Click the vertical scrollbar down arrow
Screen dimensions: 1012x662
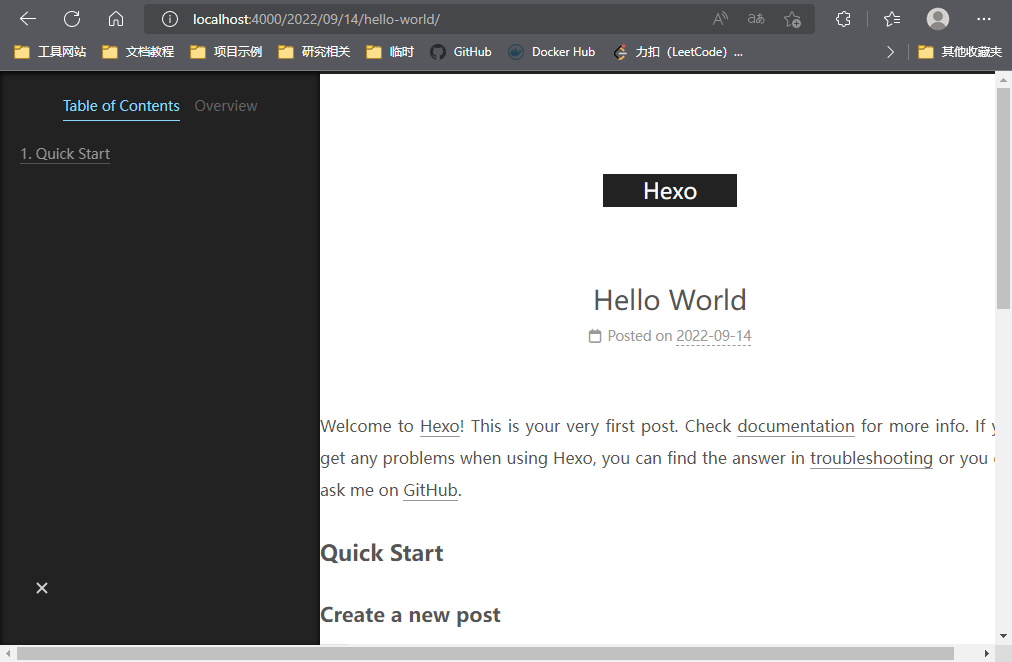(x=1003, y=635)
